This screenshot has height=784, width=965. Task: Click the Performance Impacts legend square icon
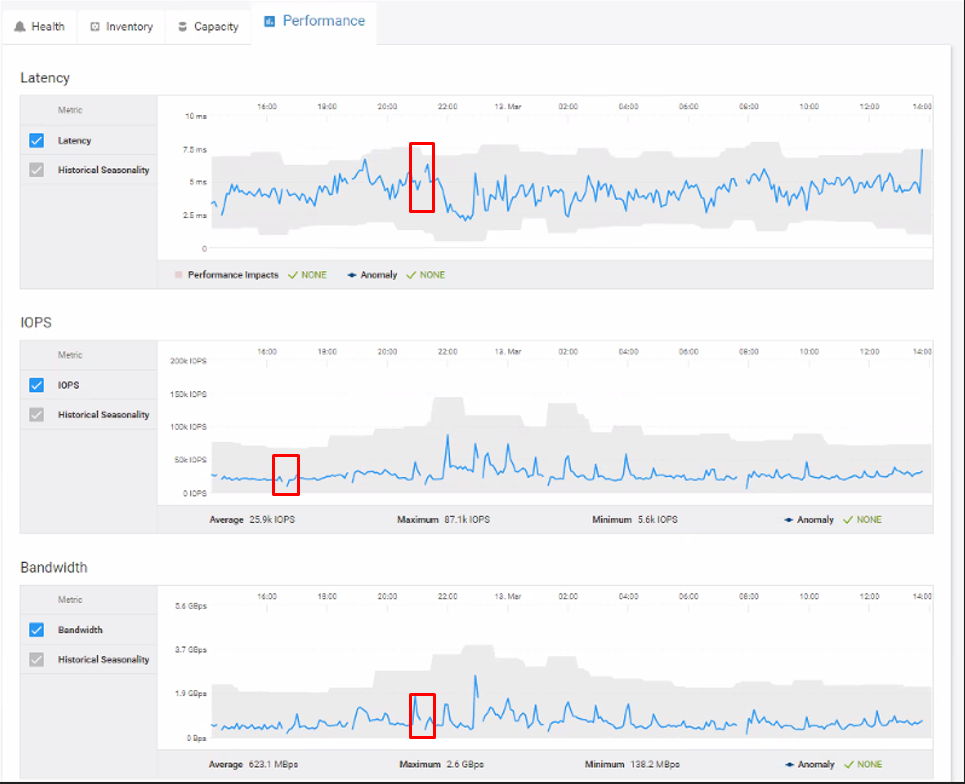(x=179, y=274)
